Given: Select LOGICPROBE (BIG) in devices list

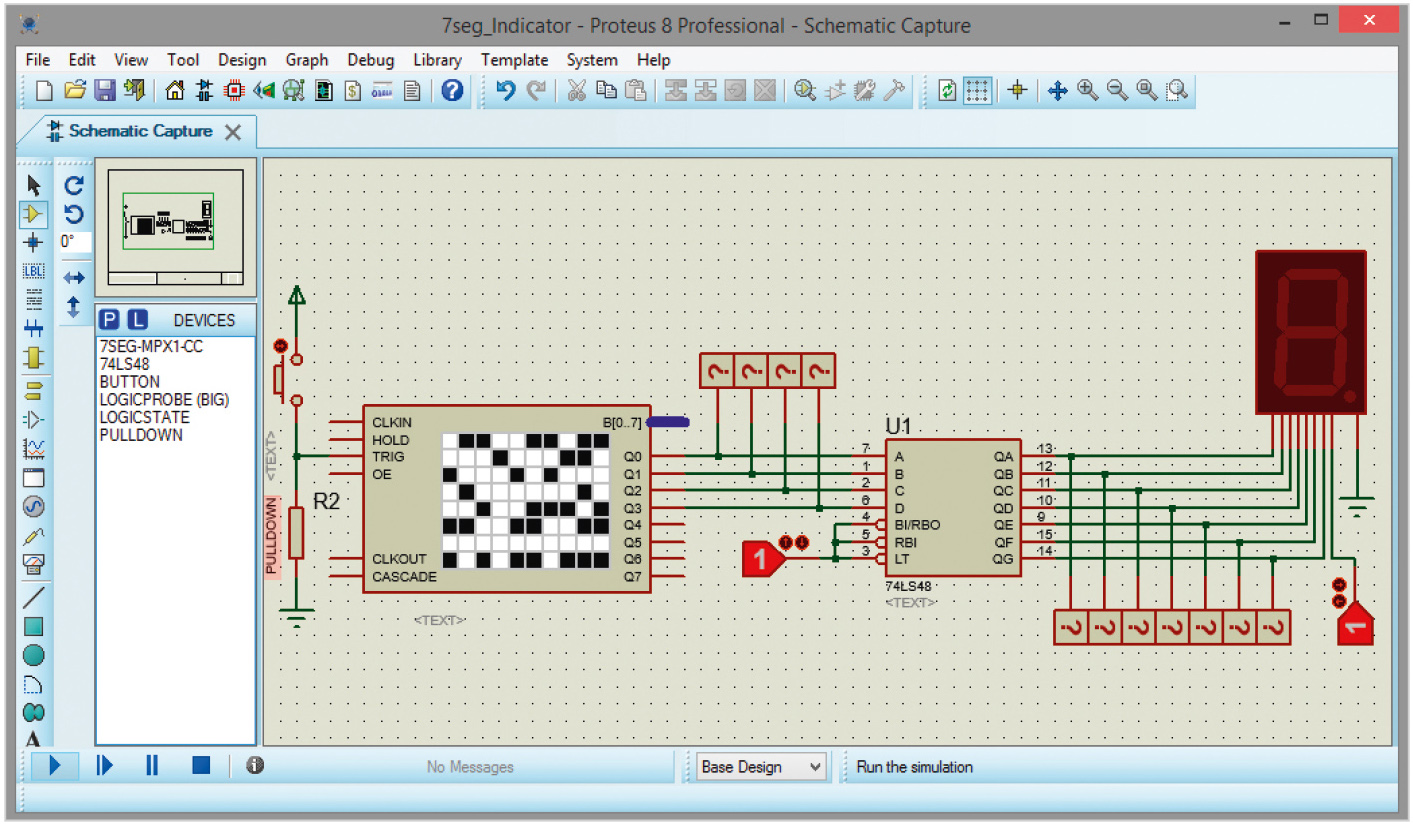Looking at the screenshot, I should click(x=165, y=400).
